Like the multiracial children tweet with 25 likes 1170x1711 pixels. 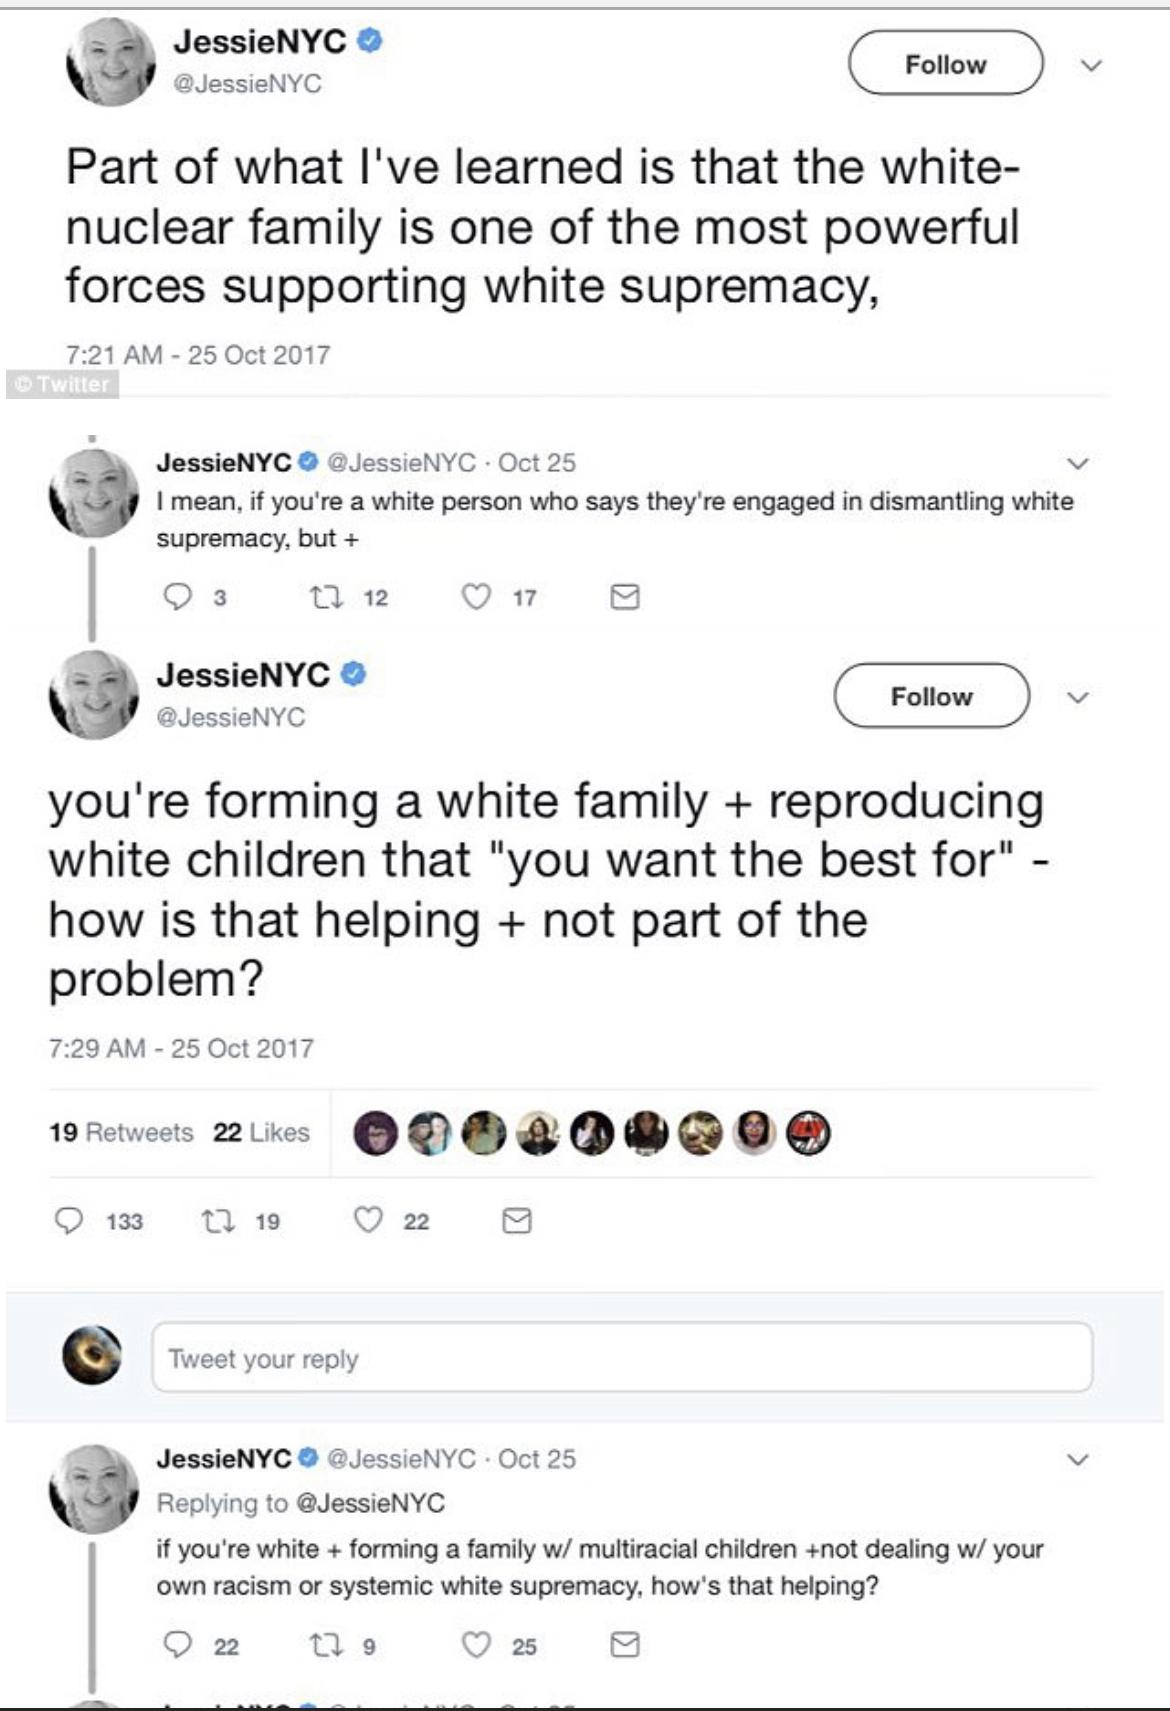pos(476,1645)
